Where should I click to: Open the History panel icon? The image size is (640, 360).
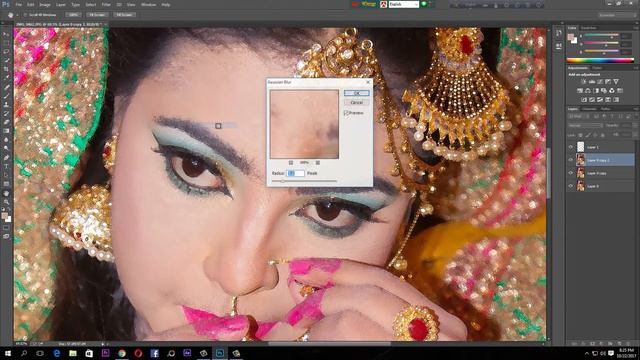(559, 33)
